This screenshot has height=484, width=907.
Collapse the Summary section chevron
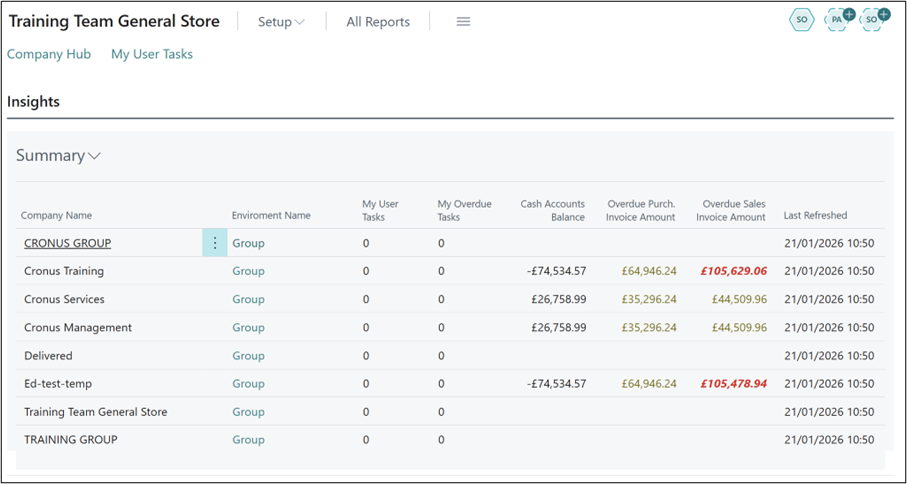(95, 156)
